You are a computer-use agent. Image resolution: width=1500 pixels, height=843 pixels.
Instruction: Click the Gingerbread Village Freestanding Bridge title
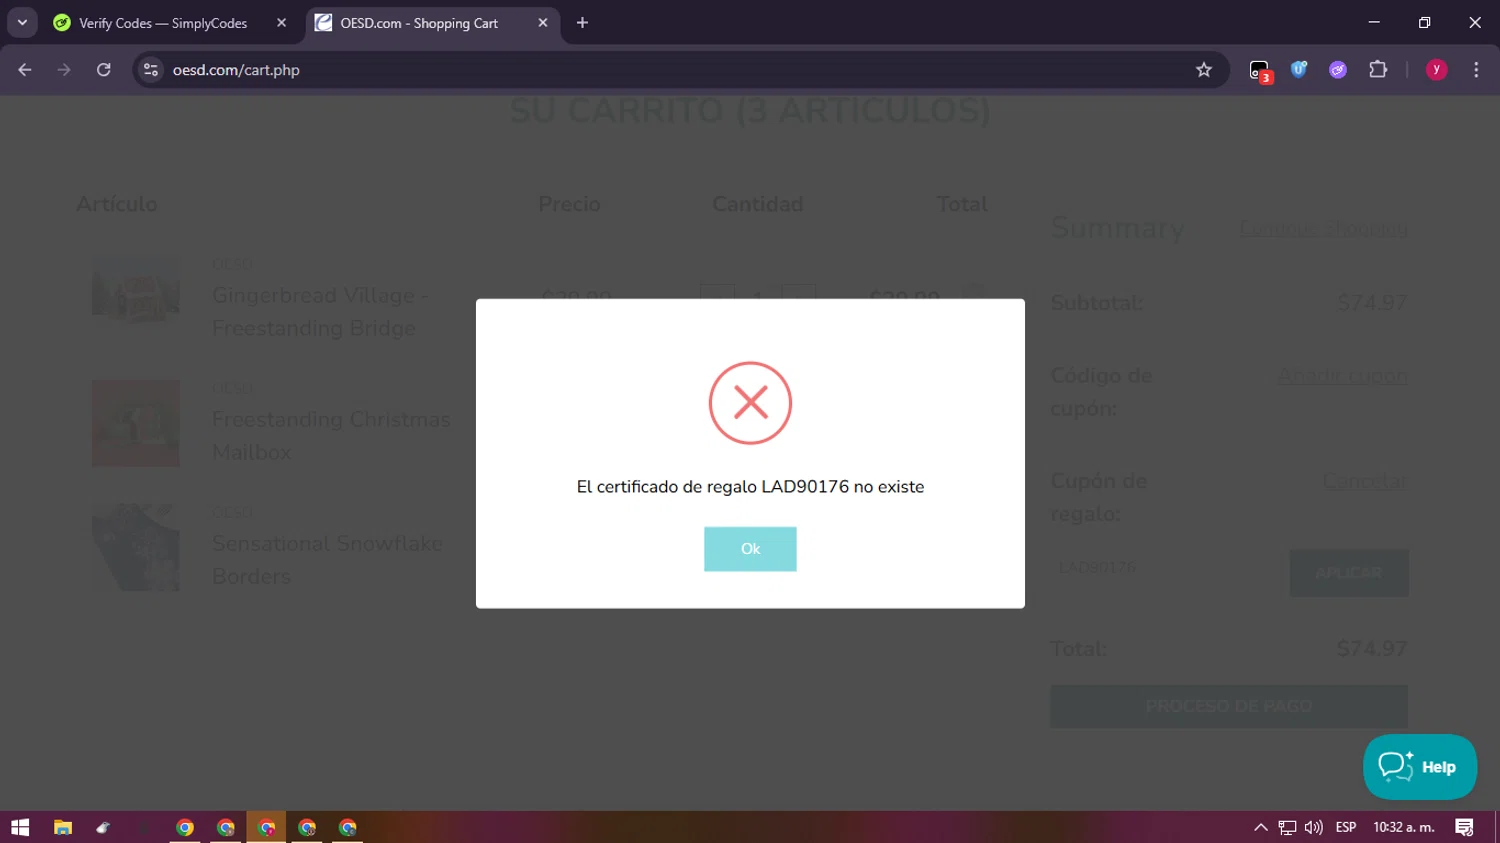[x=320, y=312]
